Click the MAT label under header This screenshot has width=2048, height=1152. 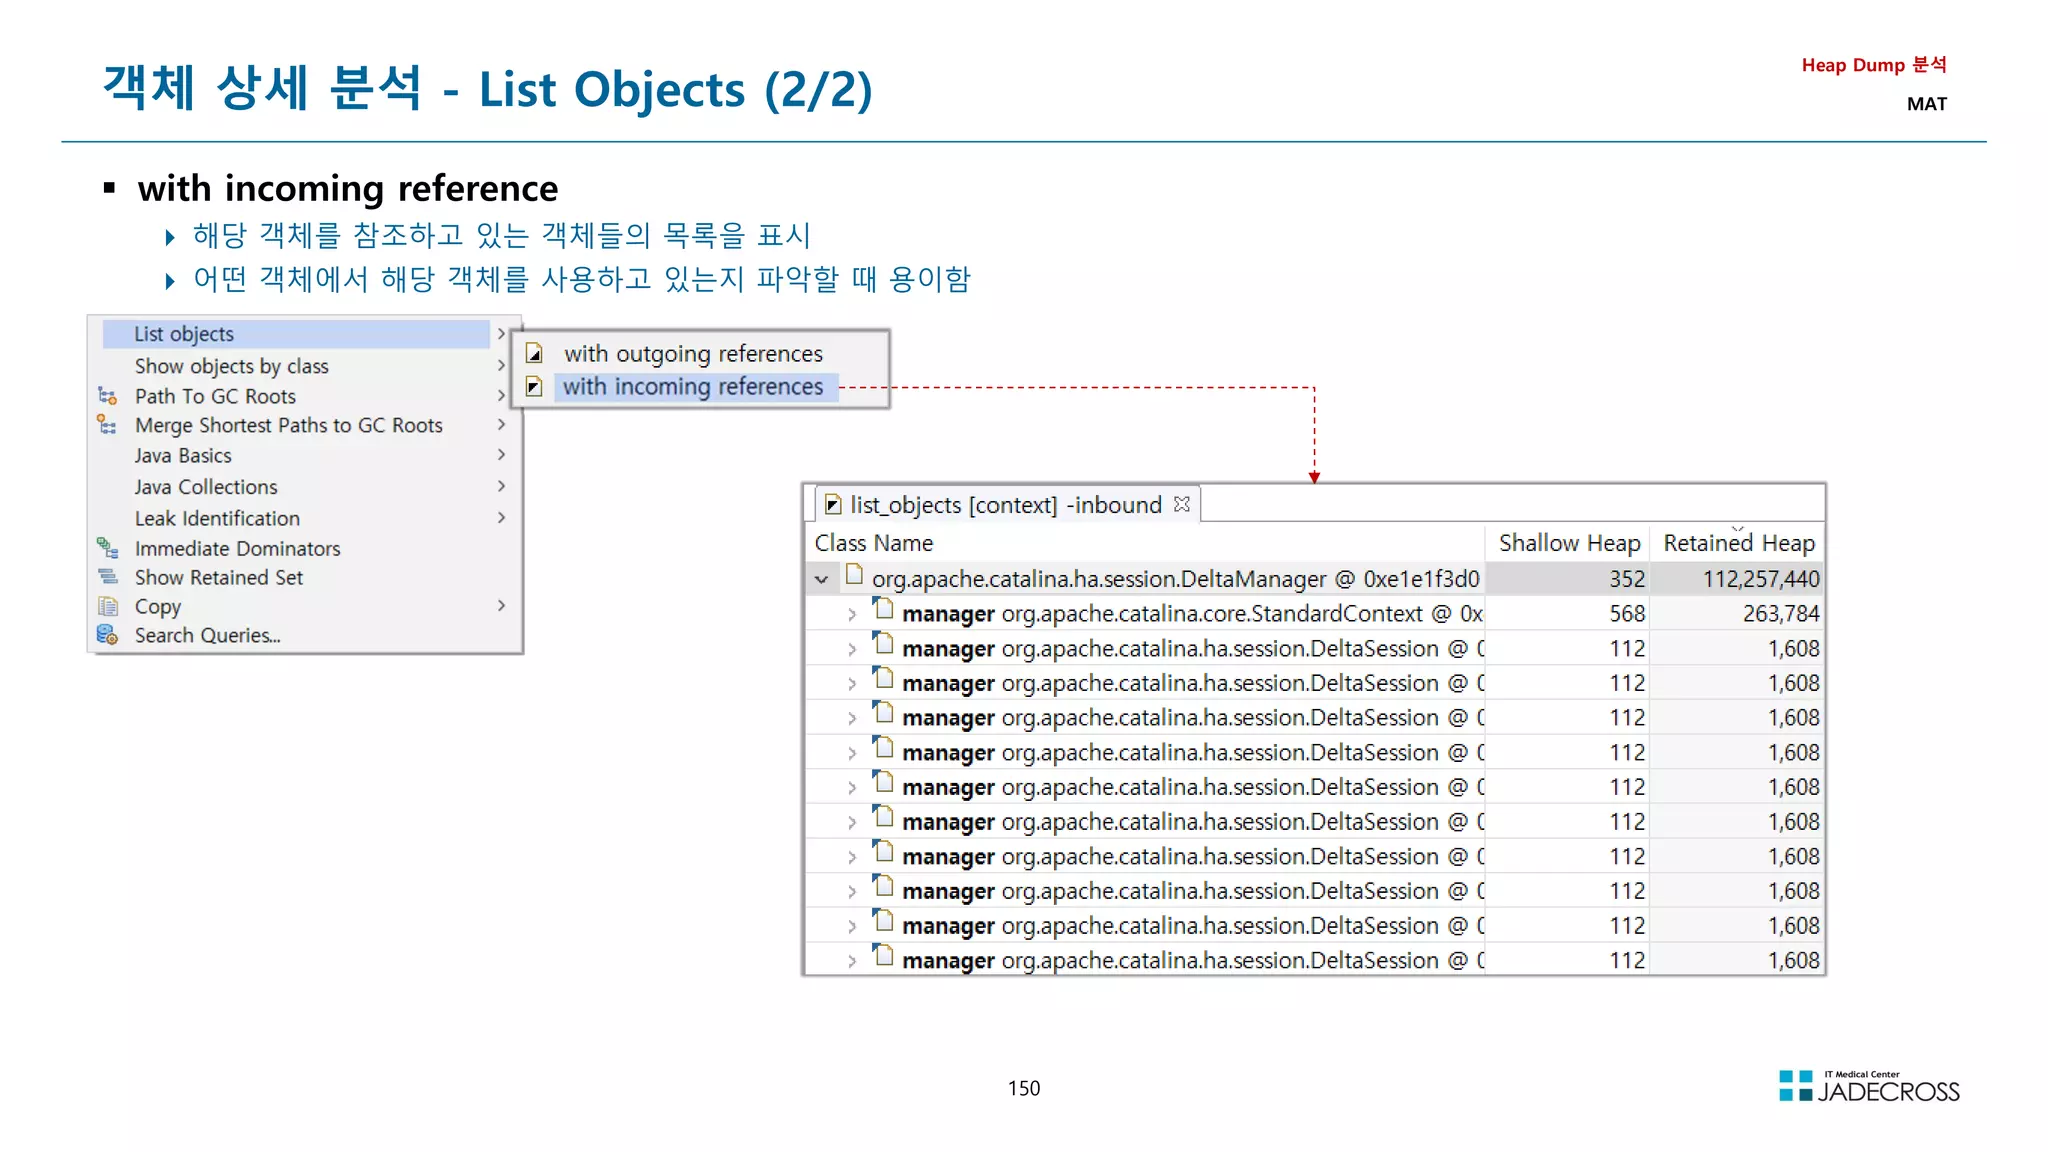point(1926,104)
